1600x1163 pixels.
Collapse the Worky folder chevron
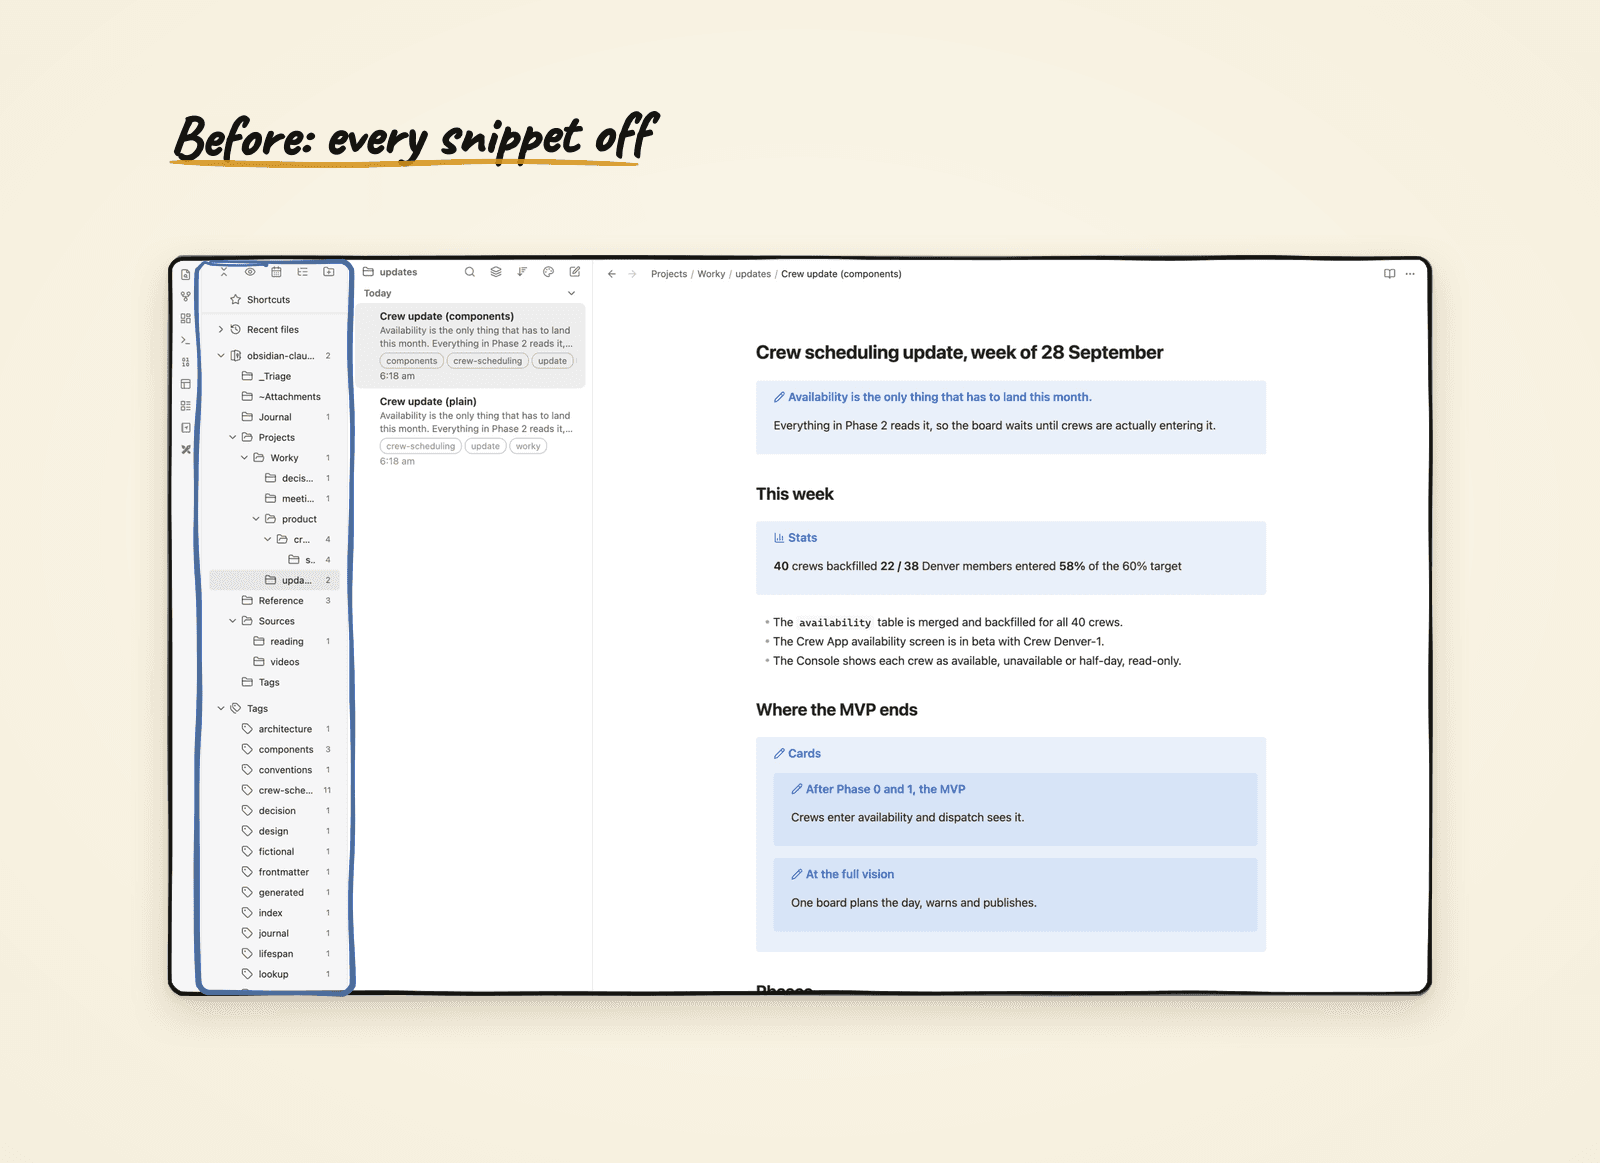click(x=244, y=458)
